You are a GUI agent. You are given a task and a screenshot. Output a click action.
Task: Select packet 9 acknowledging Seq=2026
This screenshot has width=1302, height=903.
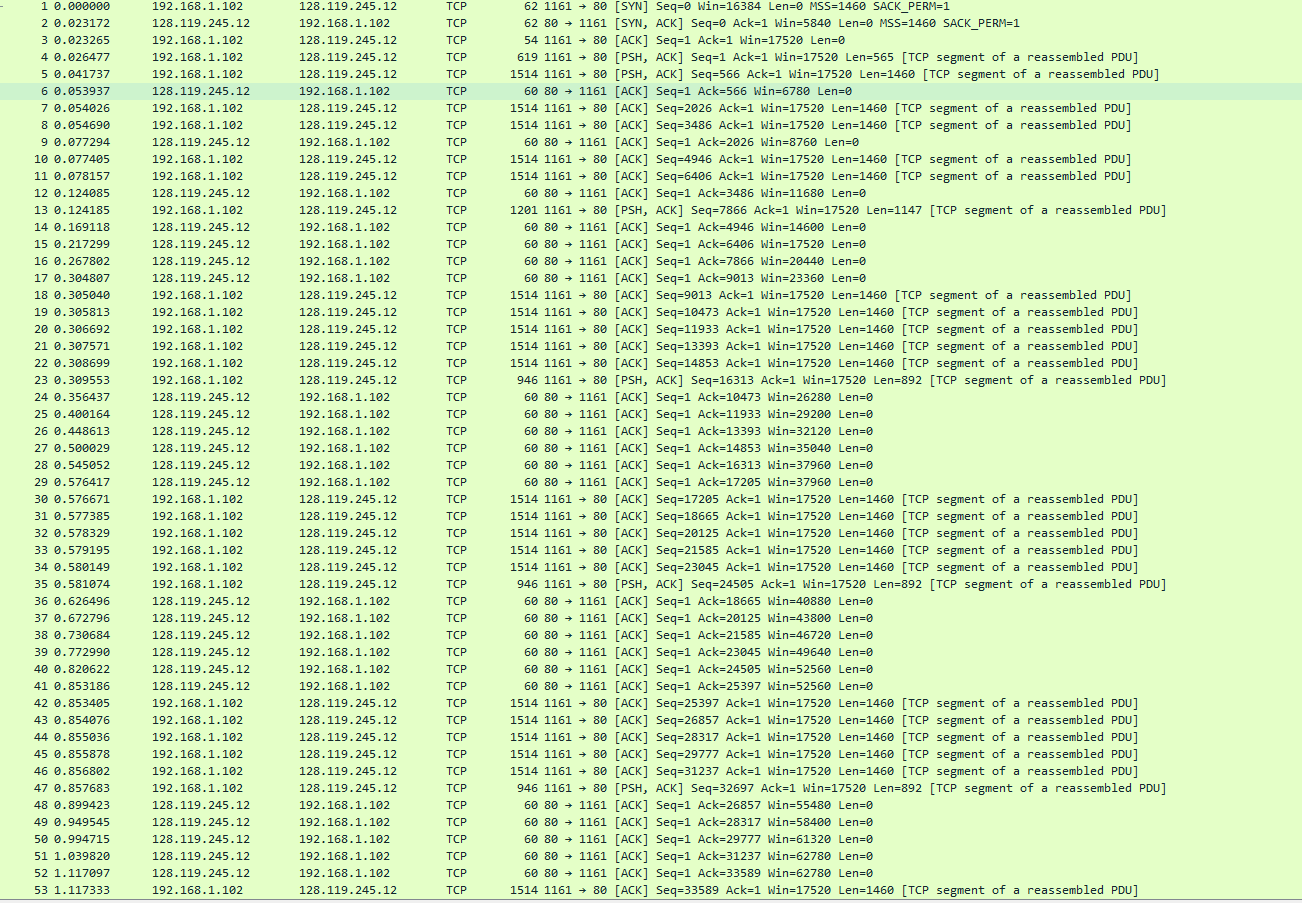[x=400, y=142]
